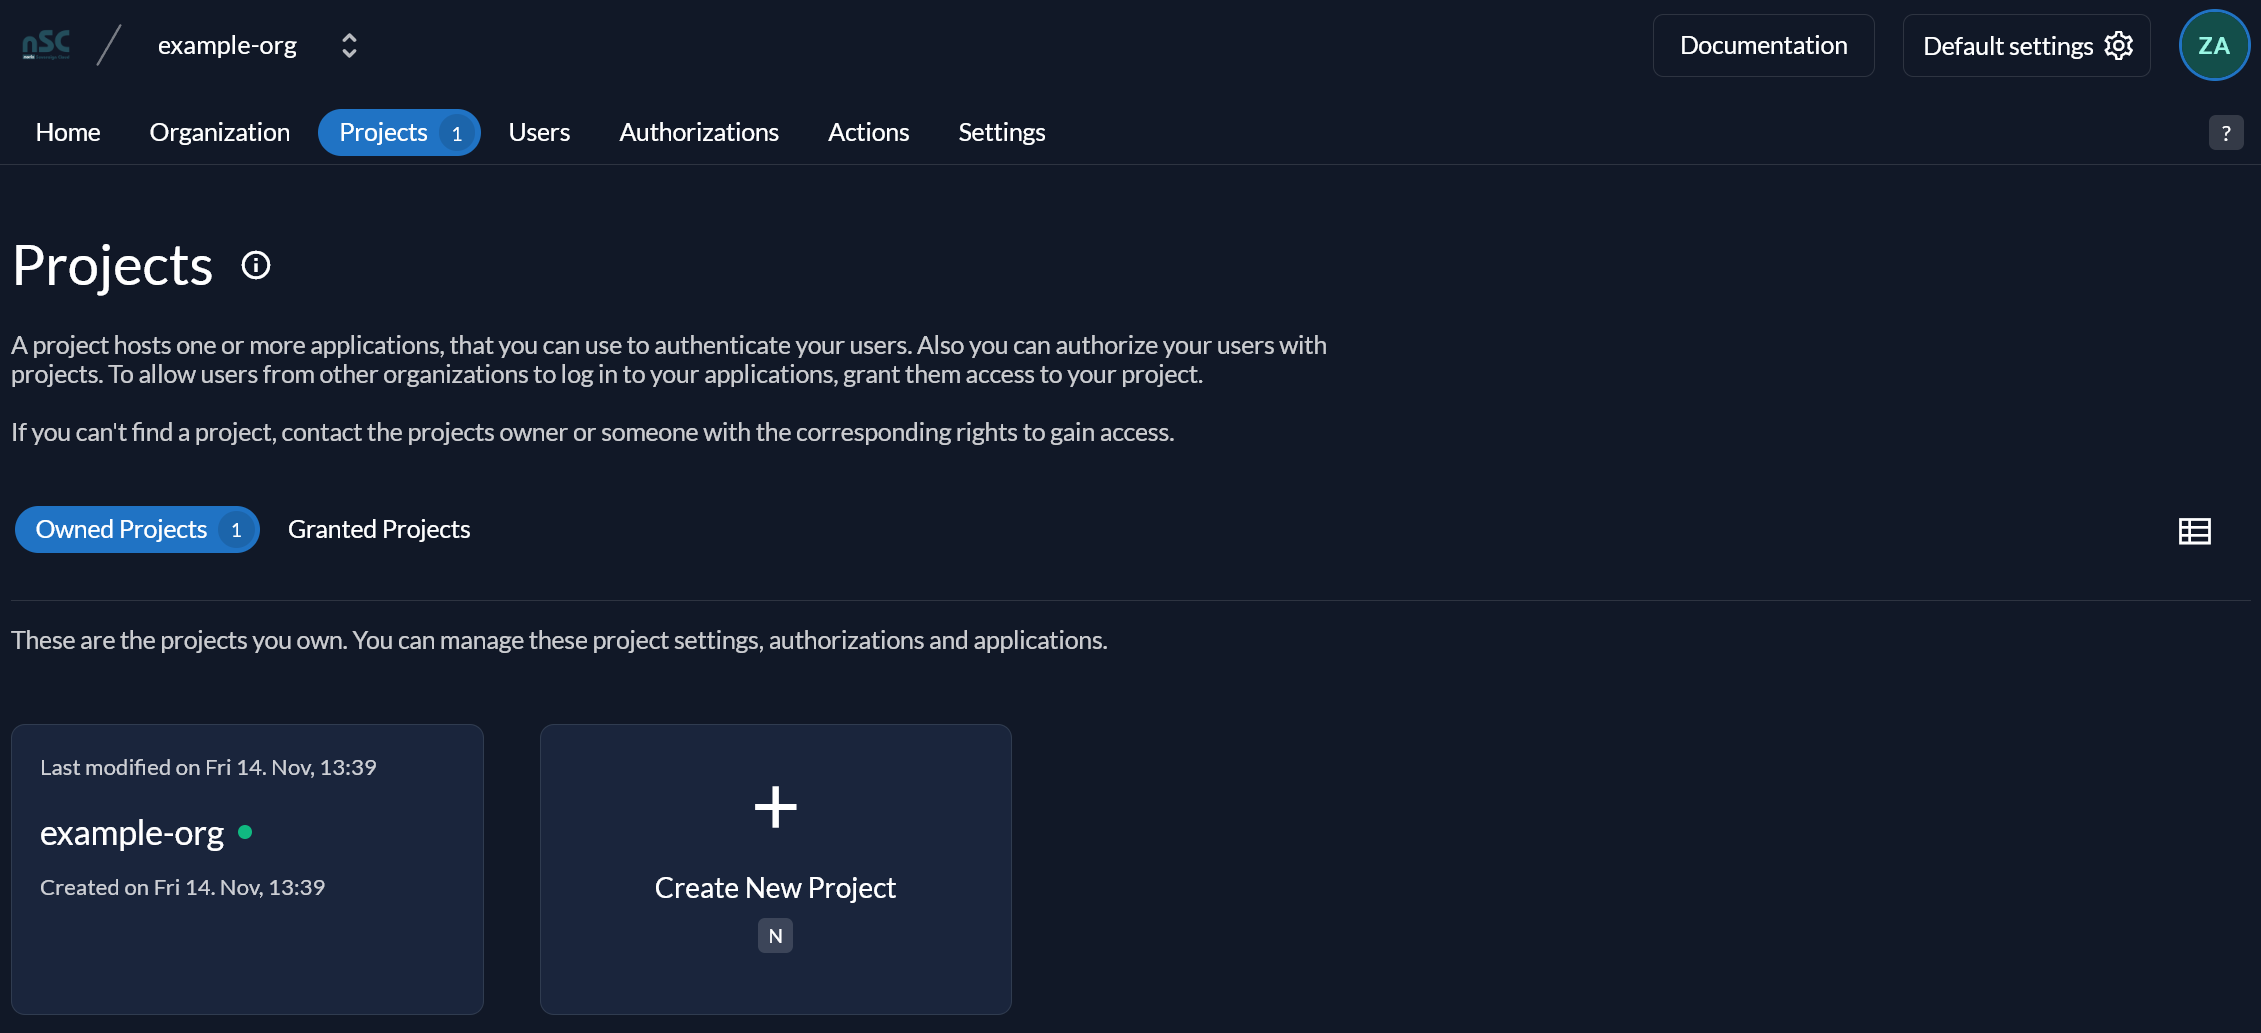Viewport: 2261px width, 1033px height.
Task: Navigate to the Authorizations tab
Action: [x=699, y=132]
